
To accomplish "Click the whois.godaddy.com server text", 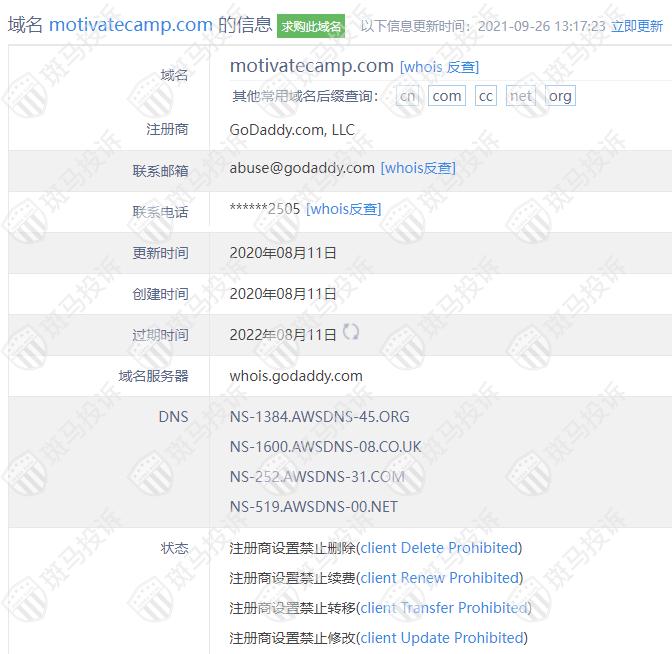I will coord(296,376).
